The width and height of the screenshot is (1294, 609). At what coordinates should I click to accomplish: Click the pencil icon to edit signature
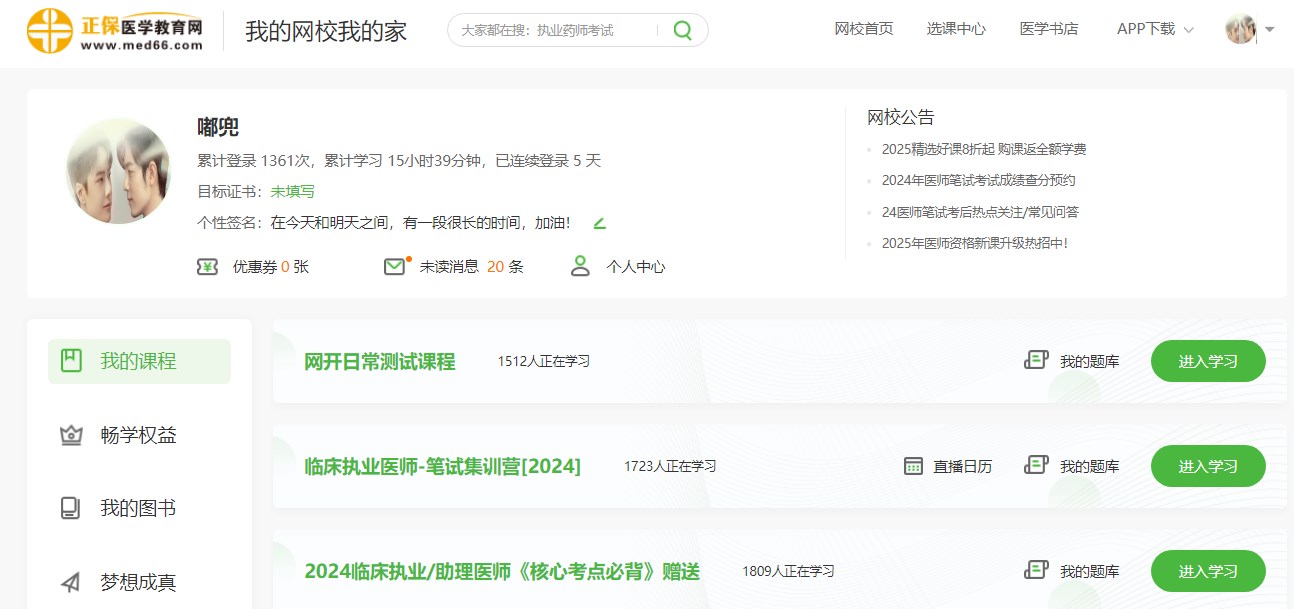pos(600,223)
